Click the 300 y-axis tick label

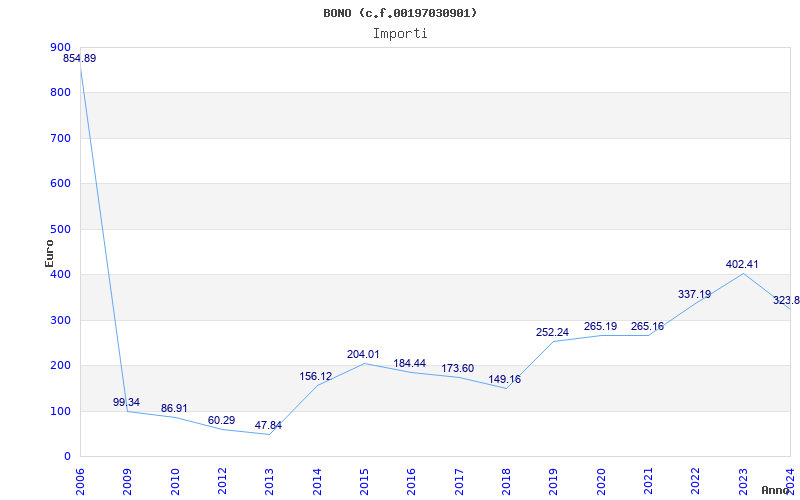pos(61,320)
